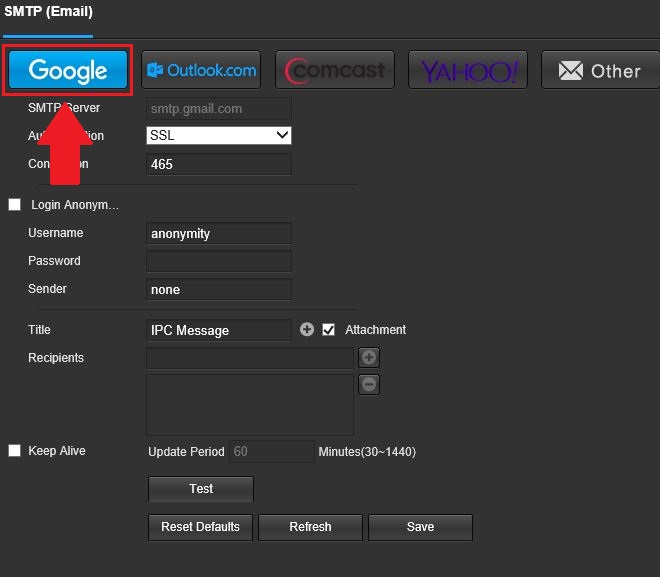Choose the Outlook.com provider preset

(x=201, y=70)
